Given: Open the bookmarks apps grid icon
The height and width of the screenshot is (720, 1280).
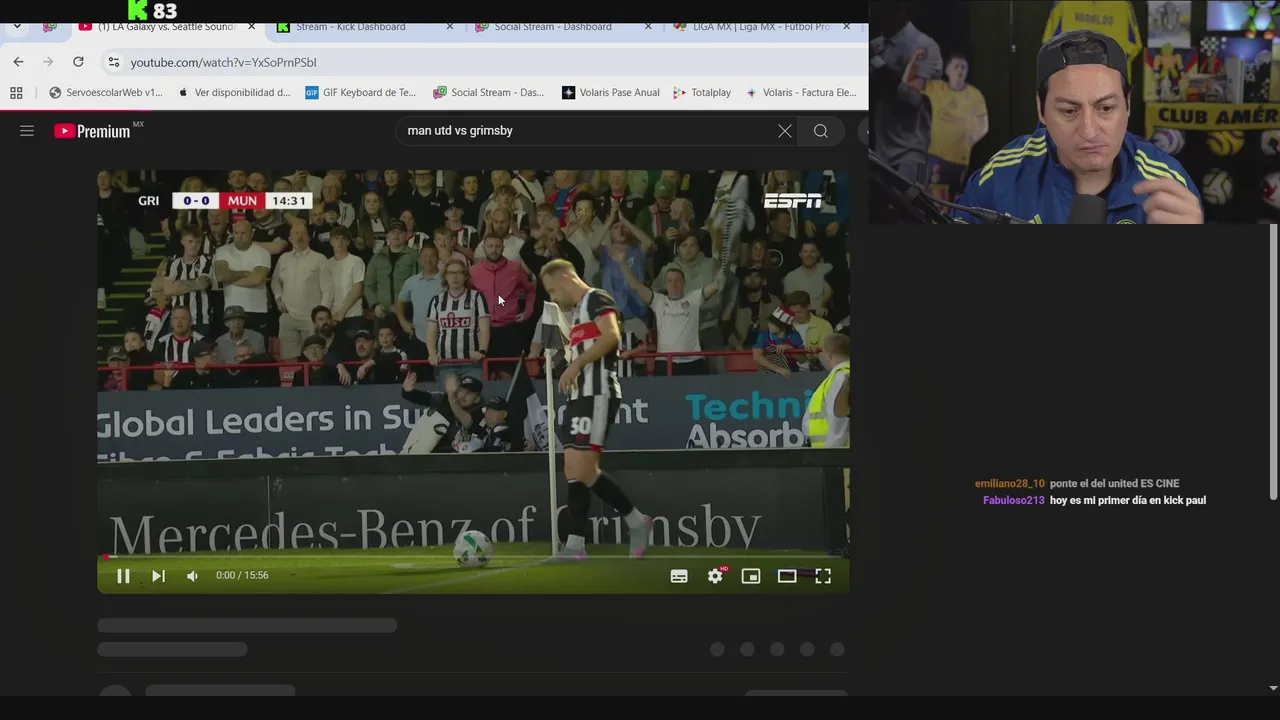Looking at the screenshot, I should tap(16, 93).
